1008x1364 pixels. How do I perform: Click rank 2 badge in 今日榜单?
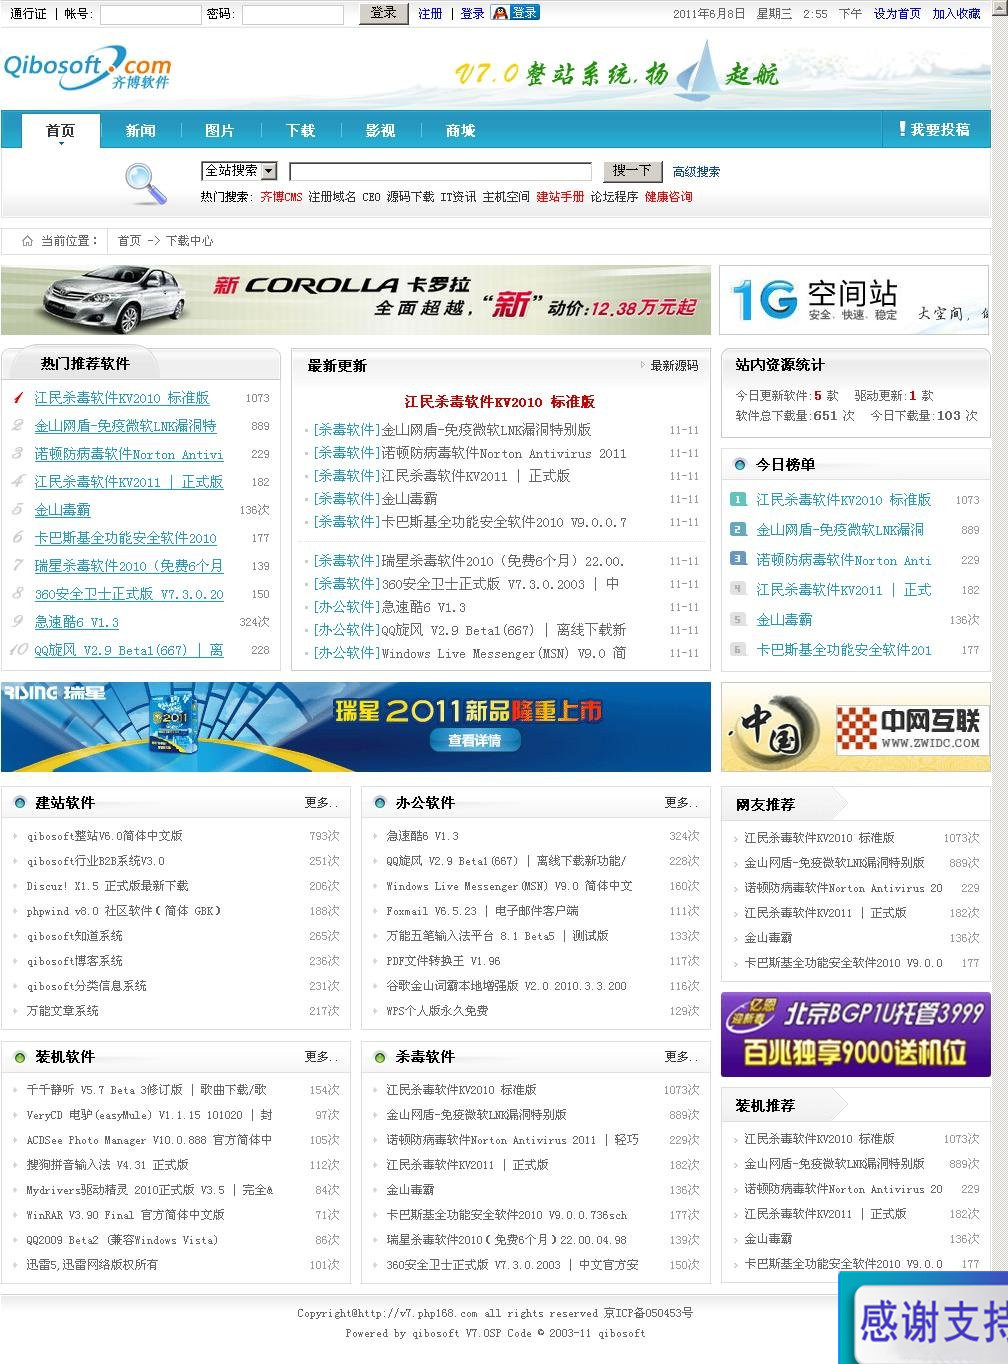(x=738, y=529)
